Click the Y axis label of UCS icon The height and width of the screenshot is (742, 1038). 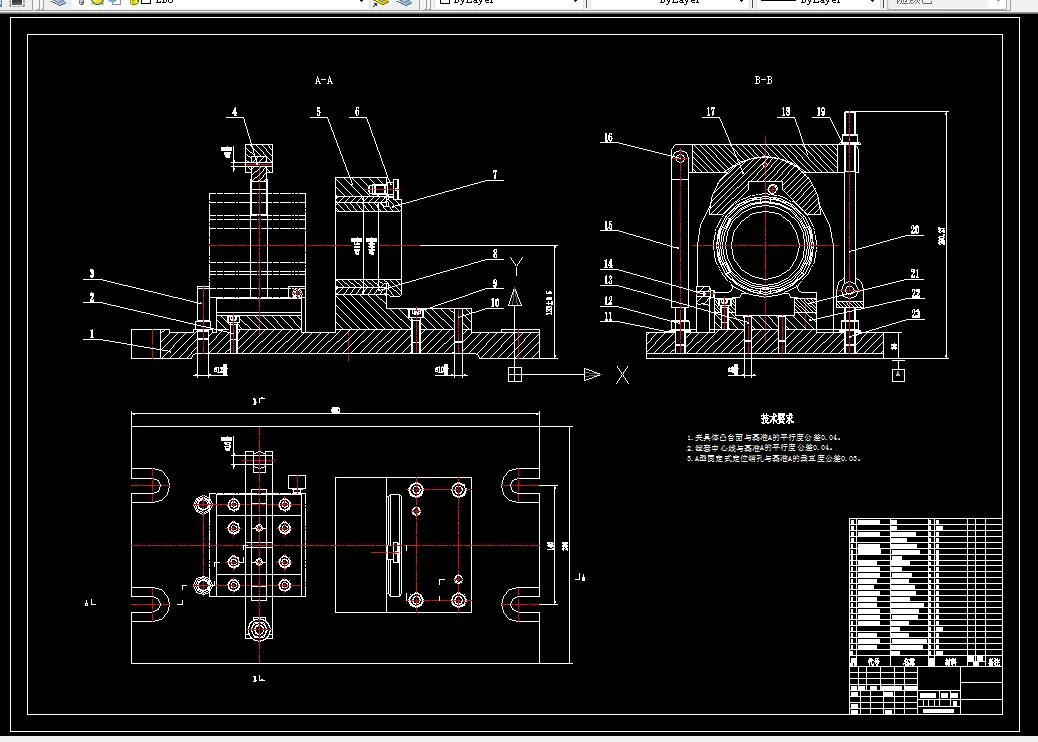point(517,266)
